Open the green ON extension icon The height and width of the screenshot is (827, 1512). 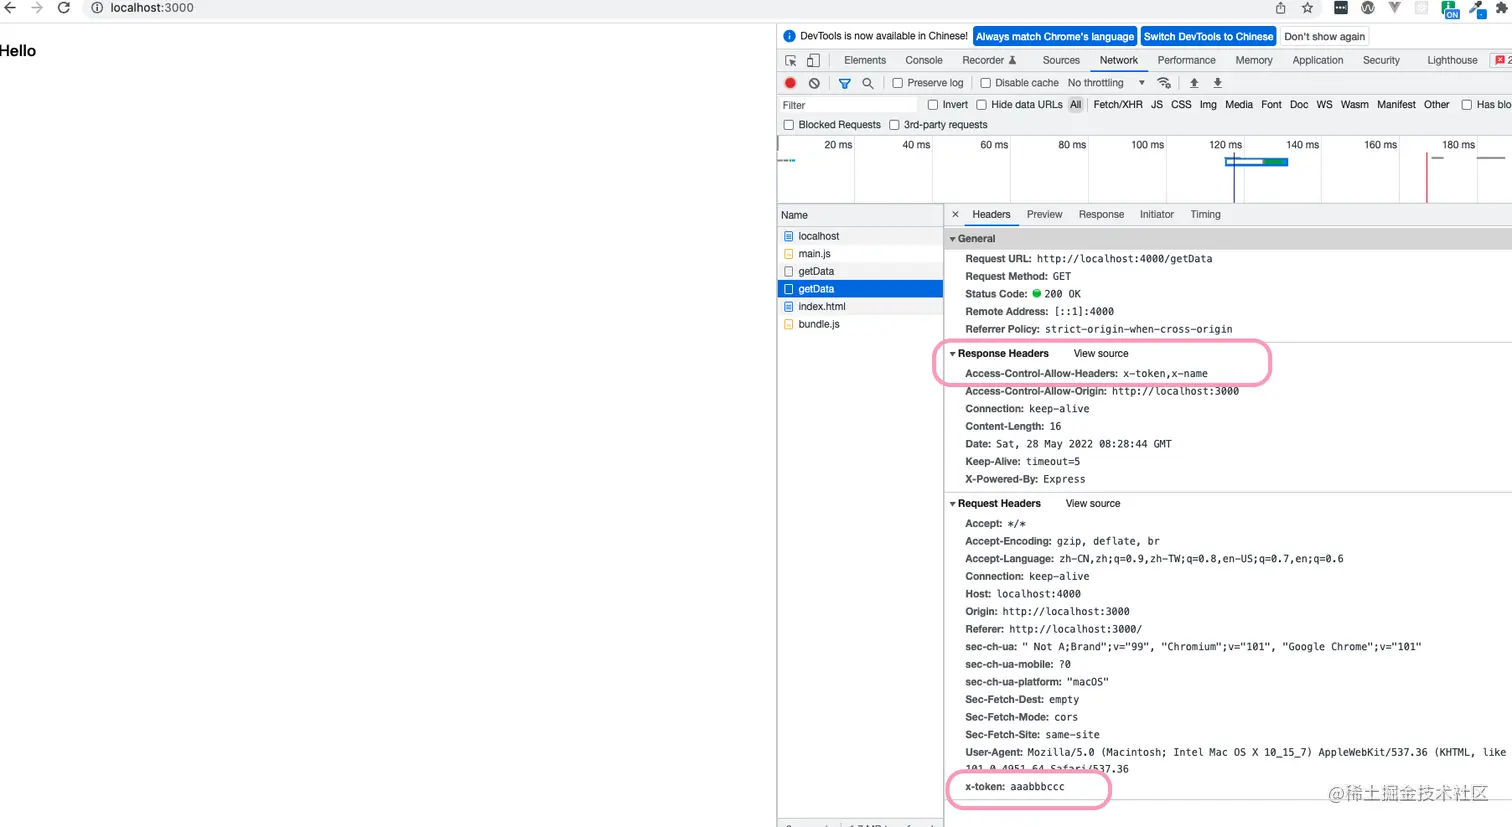[1450, 9]
